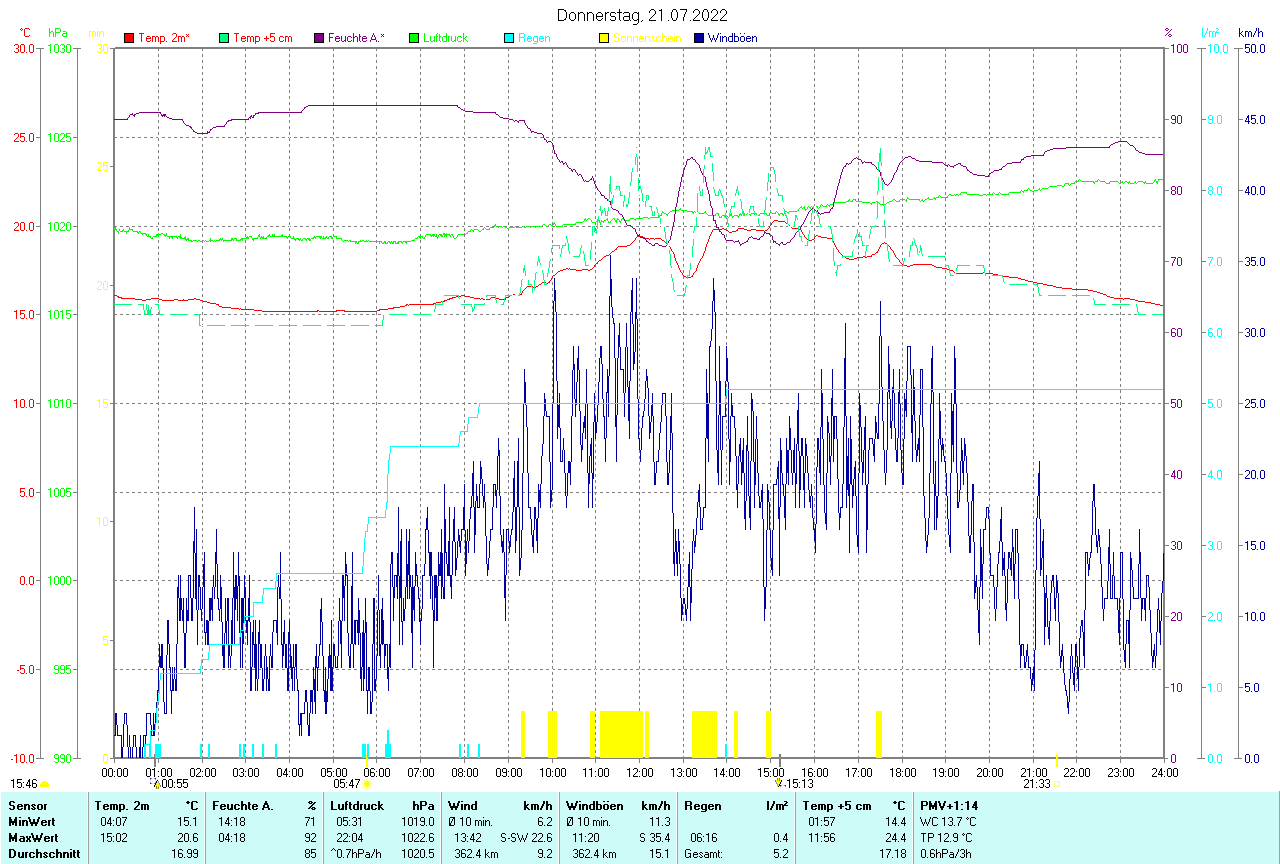Click the dew point value 'TP 12.9 °C'

[947, 837]
